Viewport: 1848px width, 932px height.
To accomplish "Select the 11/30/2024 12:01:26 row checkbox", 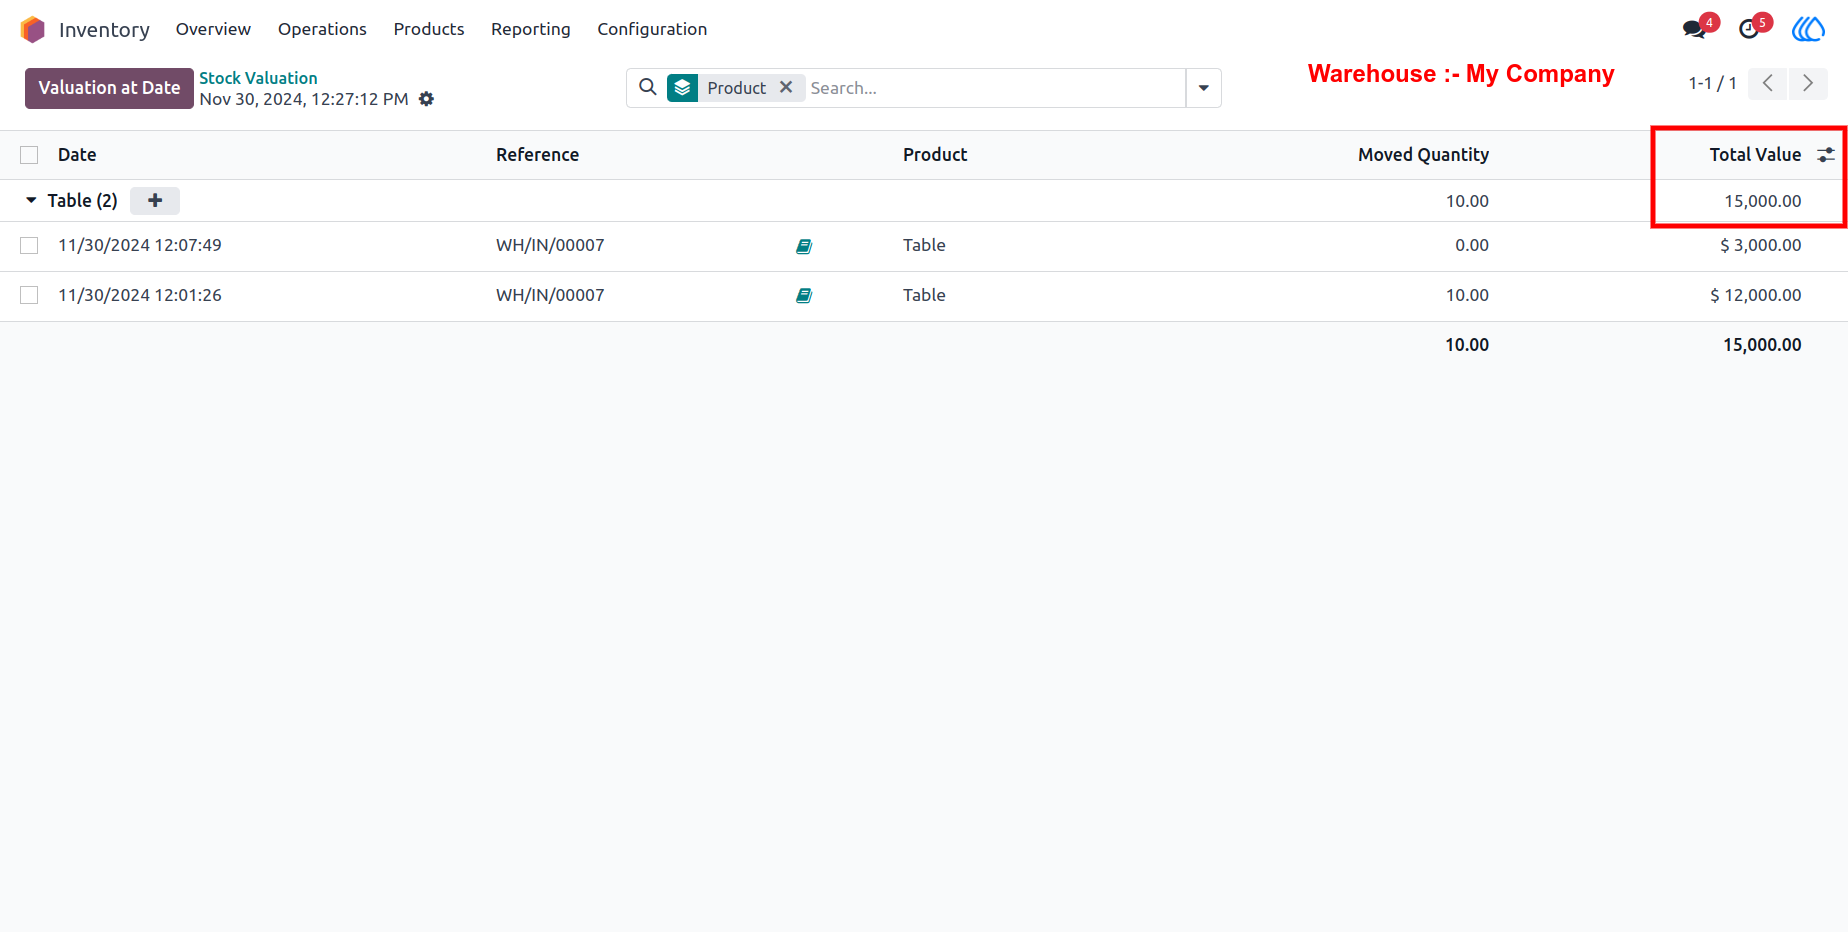I will [29, 296].
